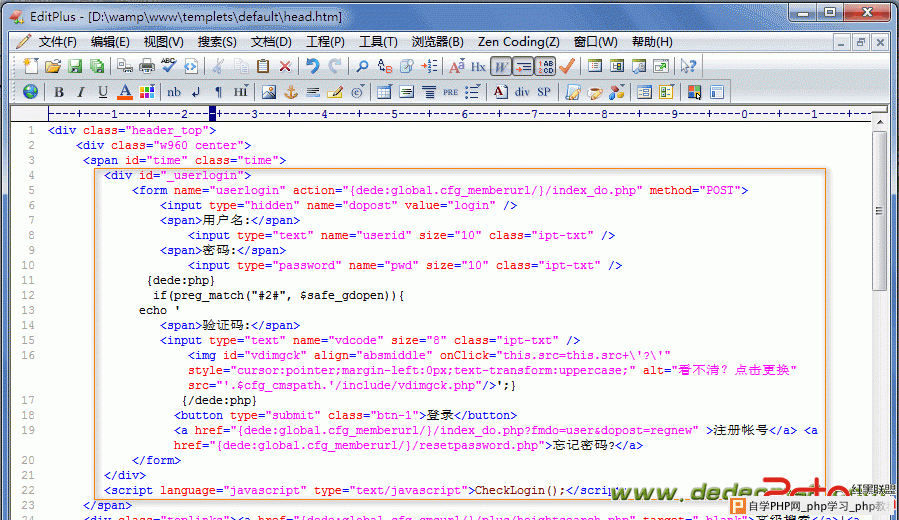Insert SP span tag
Image resolution: width=899 pixels, height=520 pixels.
click(544, 92)
